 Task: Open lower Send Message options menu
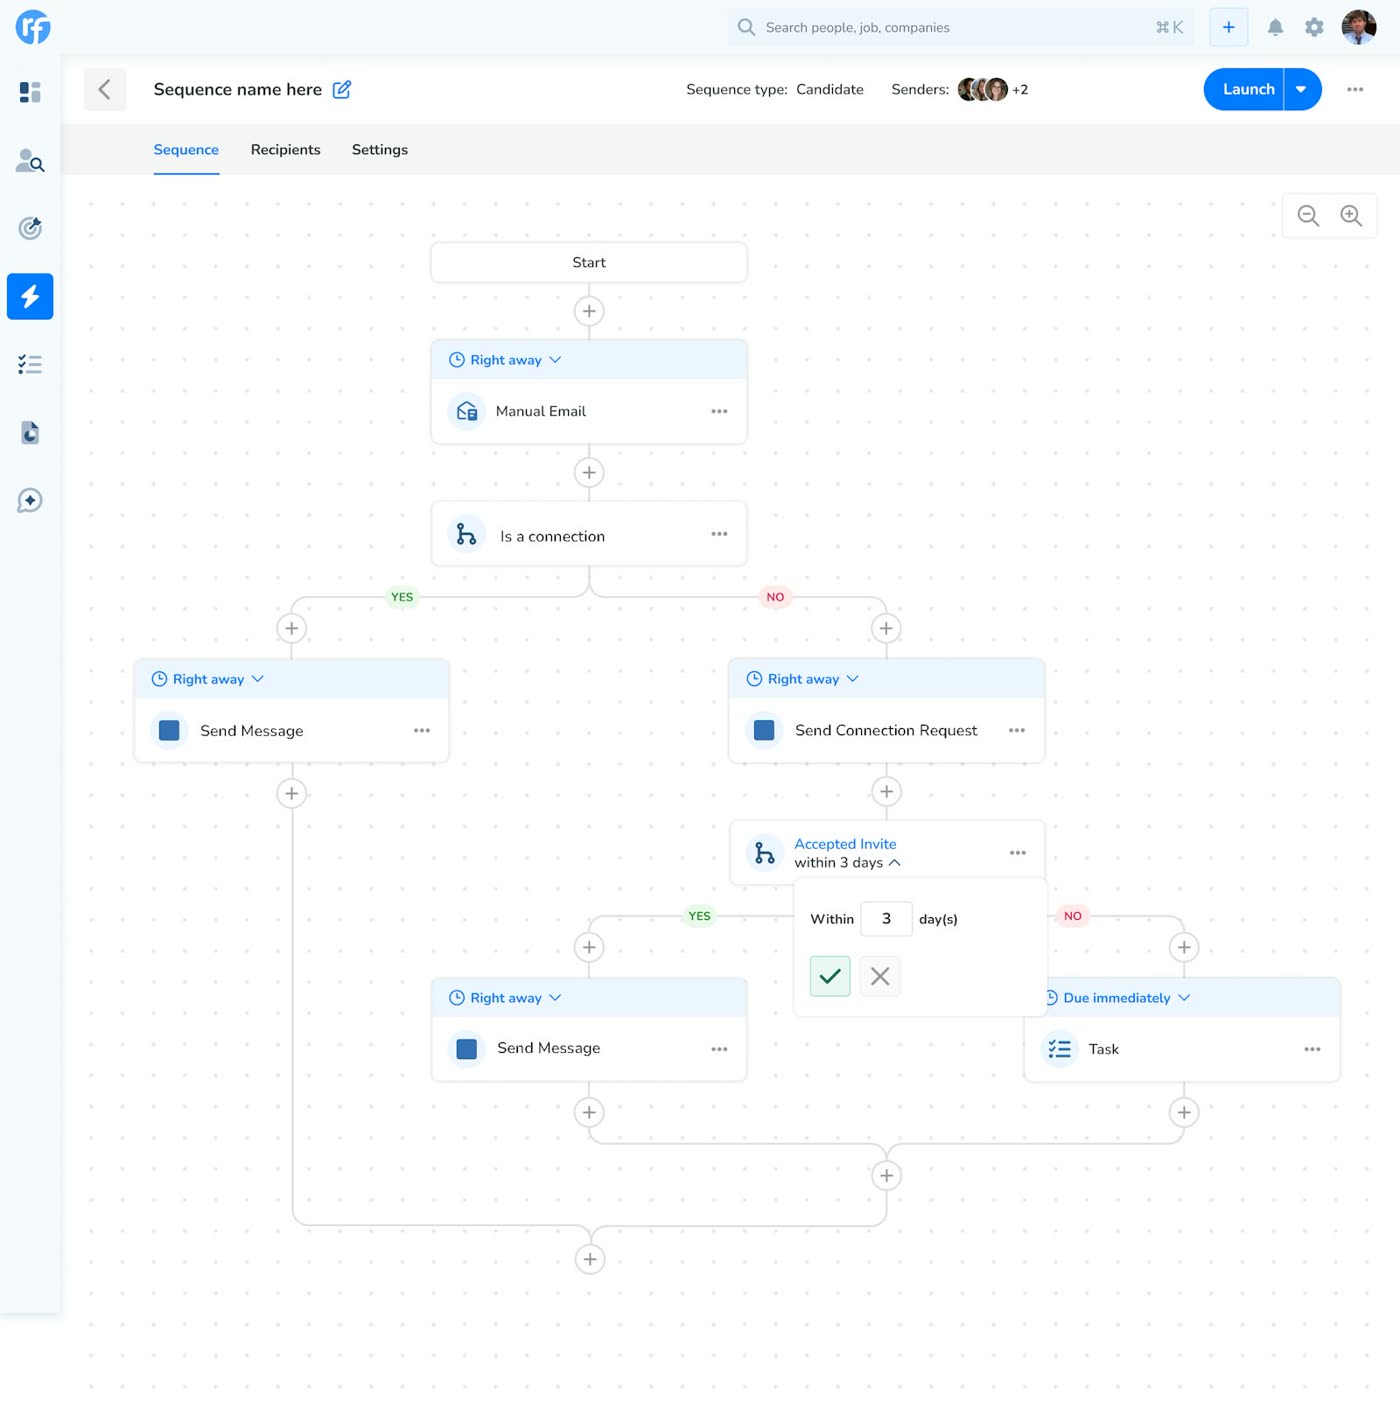[x=719, y=1049]
